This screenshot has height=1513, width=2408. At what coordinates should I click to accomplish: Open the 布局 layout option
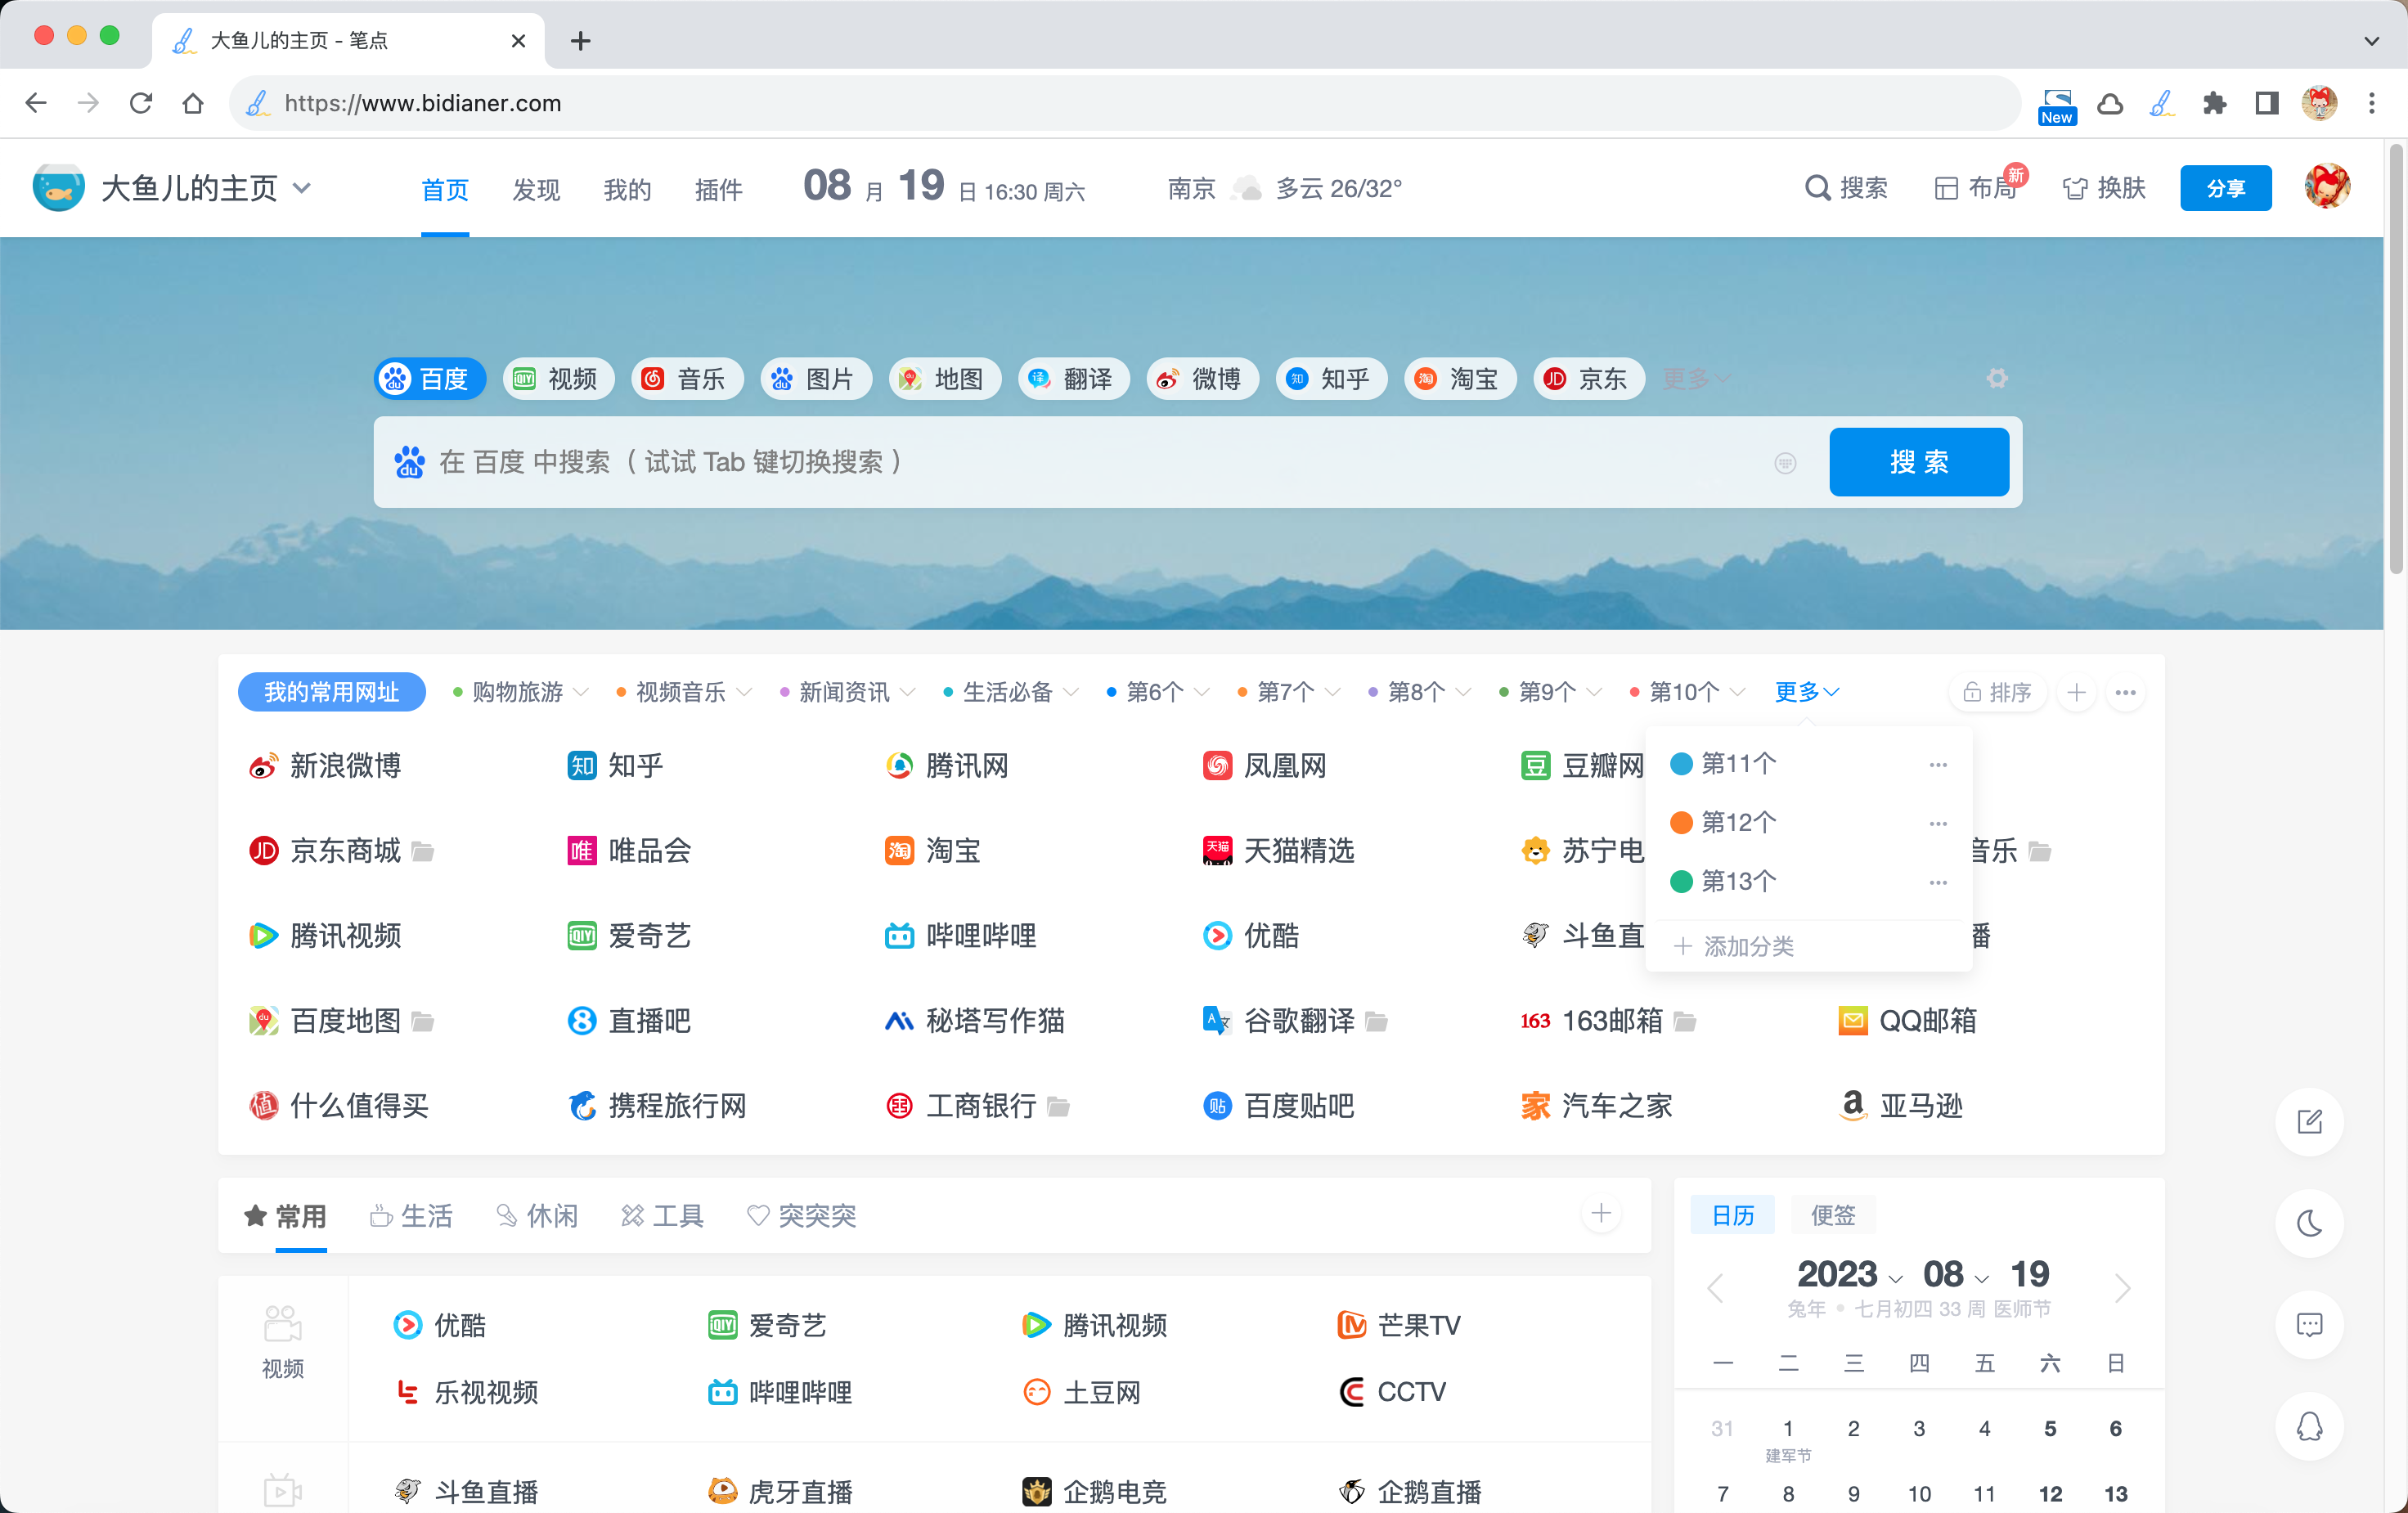pos(1976,188)
